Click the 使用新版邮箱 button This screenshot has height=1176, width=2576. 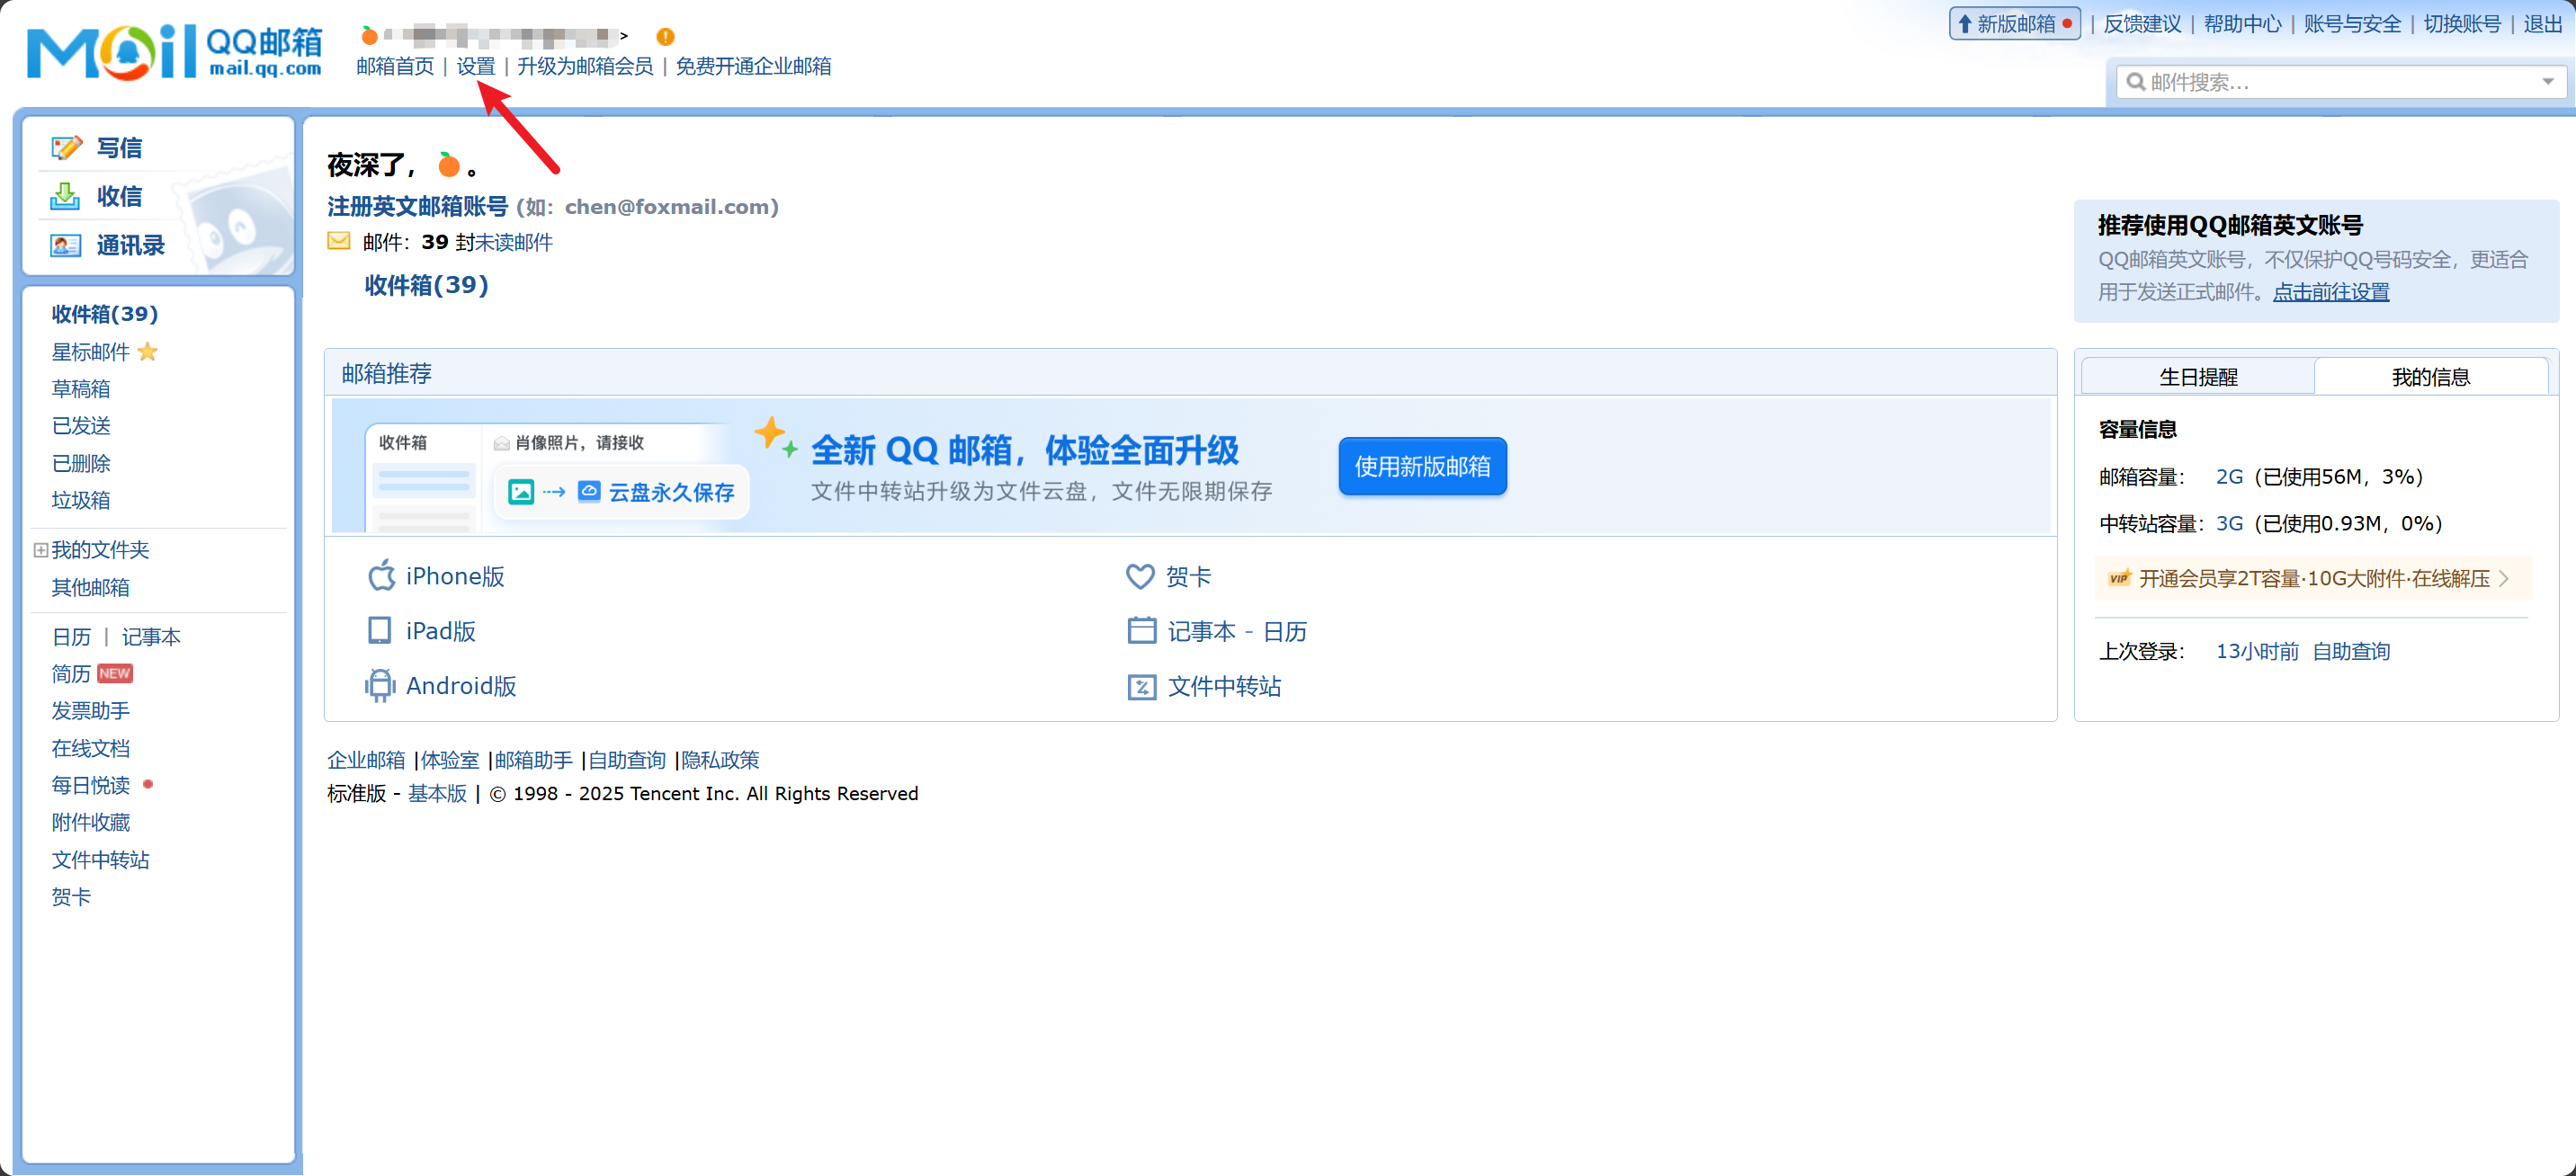(1421, 467)
